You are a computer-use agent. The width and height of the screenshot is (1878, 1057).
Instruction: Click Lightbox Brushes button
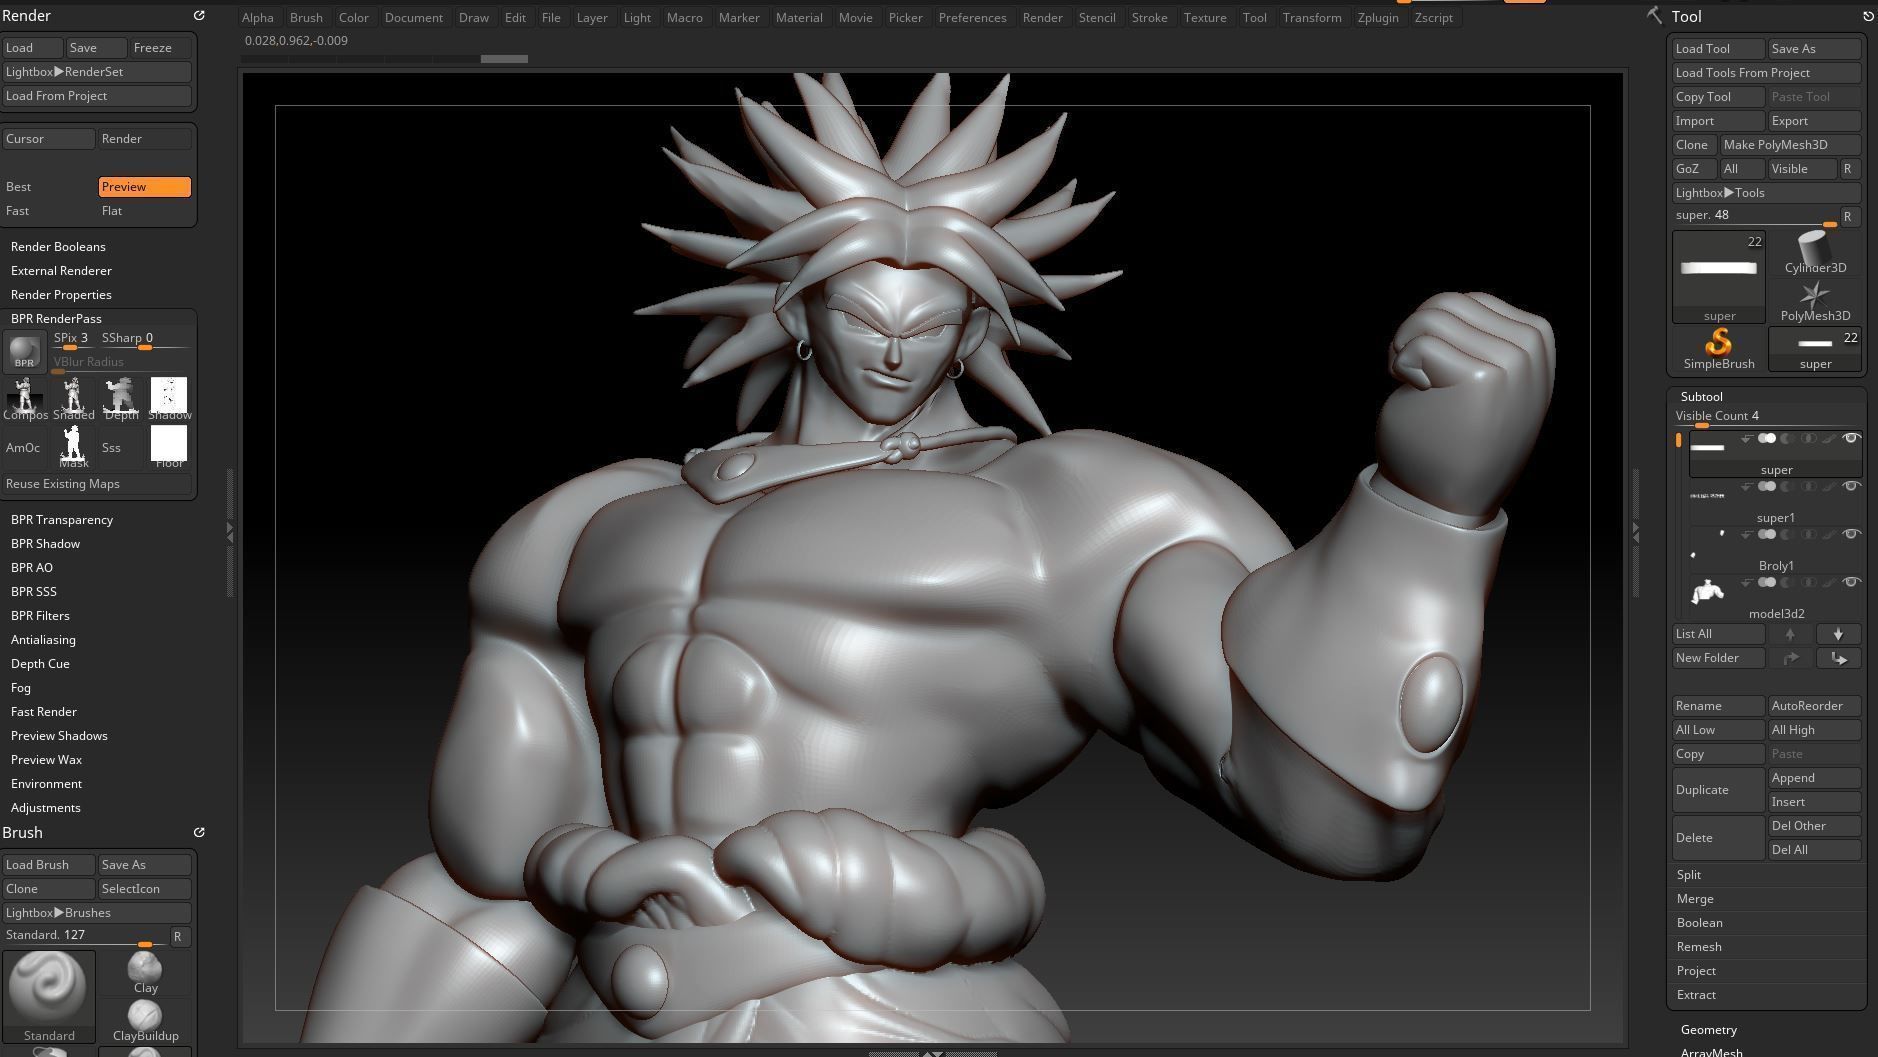click(x=96, y=913)
